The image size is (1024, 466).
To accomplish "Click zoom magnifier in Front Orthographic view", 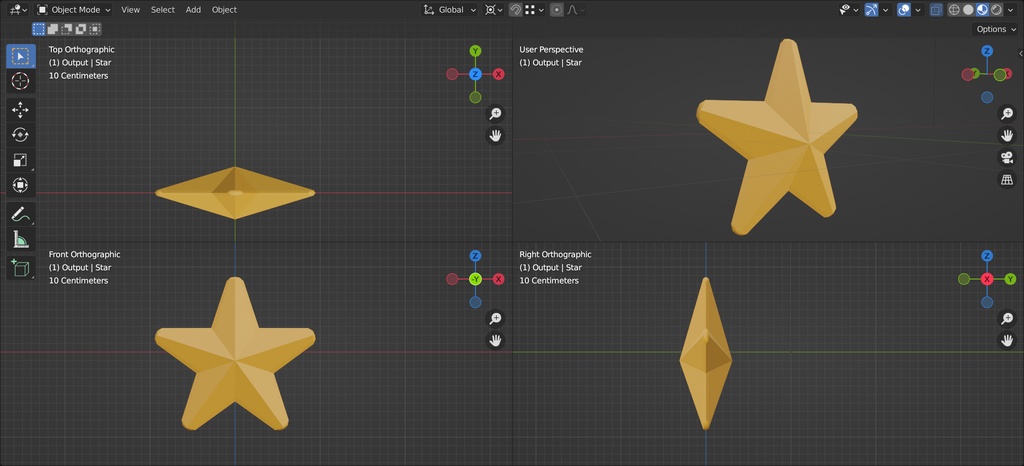I will click(496, 318).
